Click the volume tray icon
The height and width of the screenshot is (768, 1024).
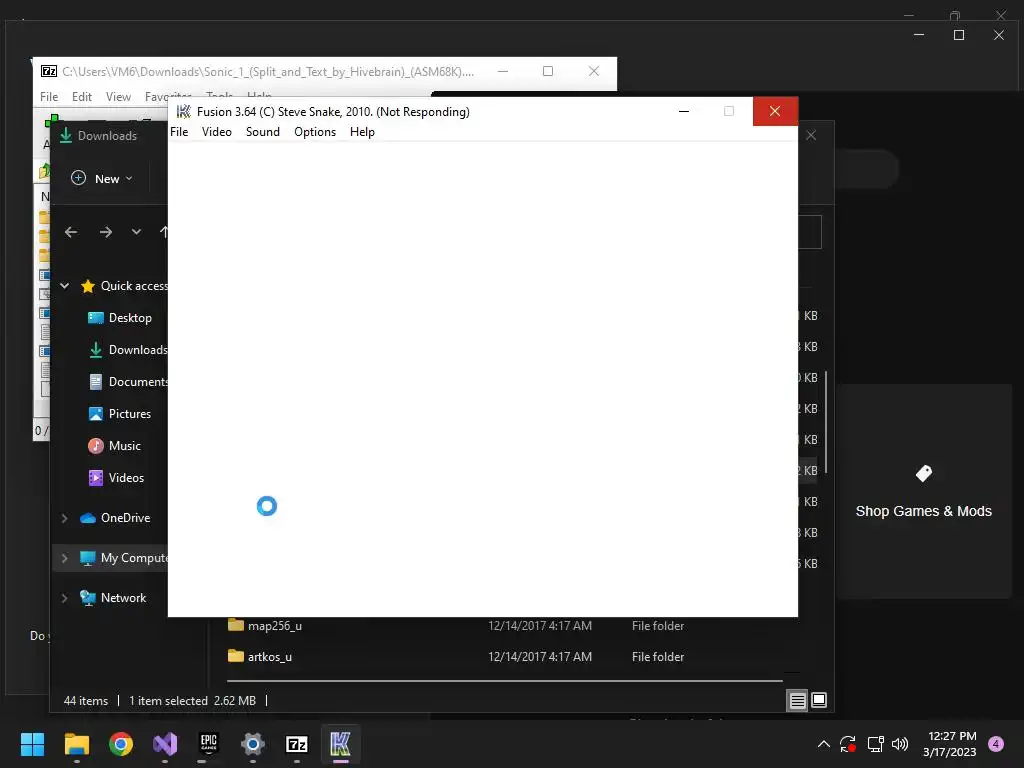[900, 744]
